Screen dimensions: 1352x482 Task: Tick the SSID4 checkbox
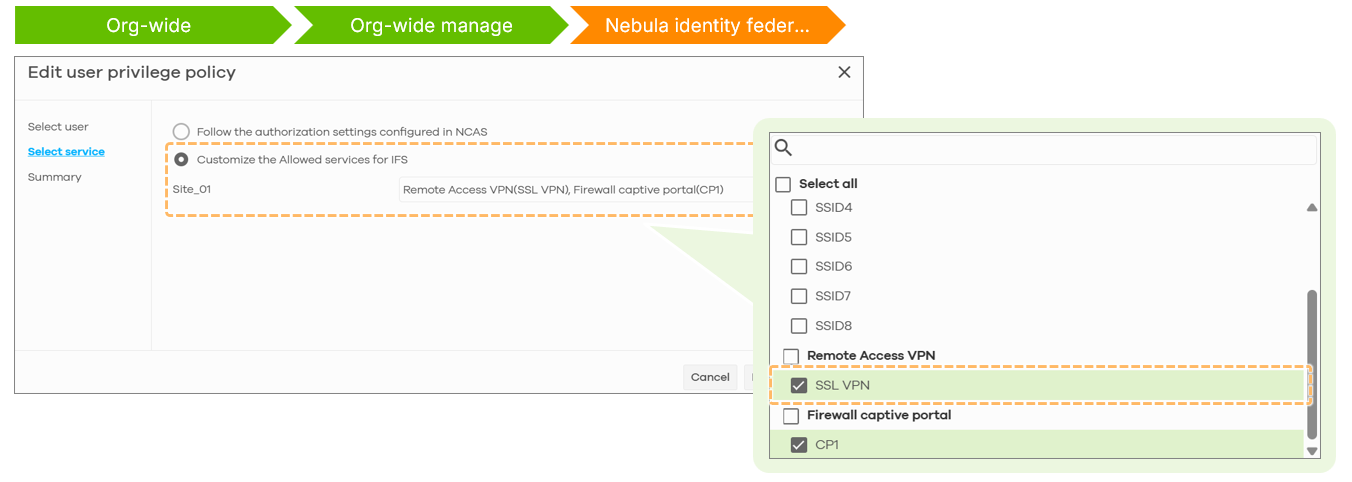point(798,208)
